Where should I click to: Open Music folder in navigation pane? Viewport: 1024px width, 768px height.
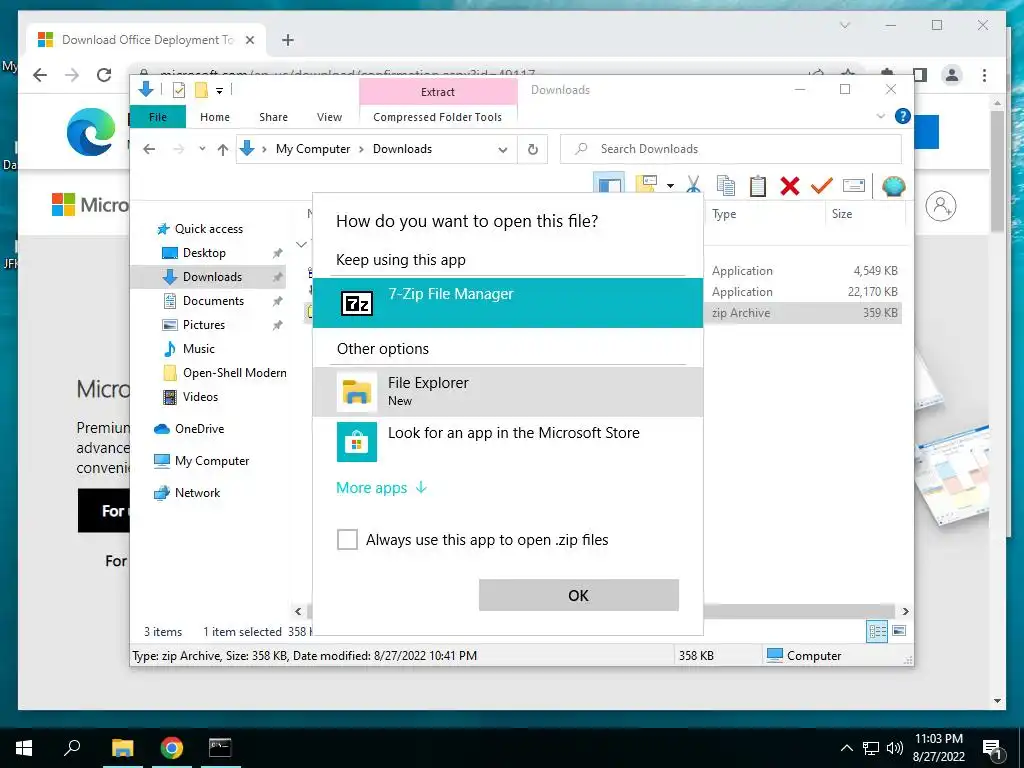pos(199,349)
